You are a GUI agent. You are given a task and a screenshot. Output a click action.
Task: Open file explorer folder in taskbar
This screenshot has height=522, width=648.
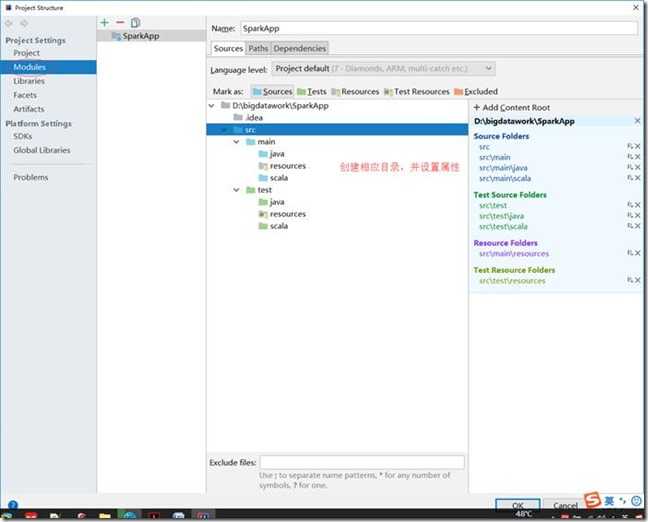[x=105, y=515]
